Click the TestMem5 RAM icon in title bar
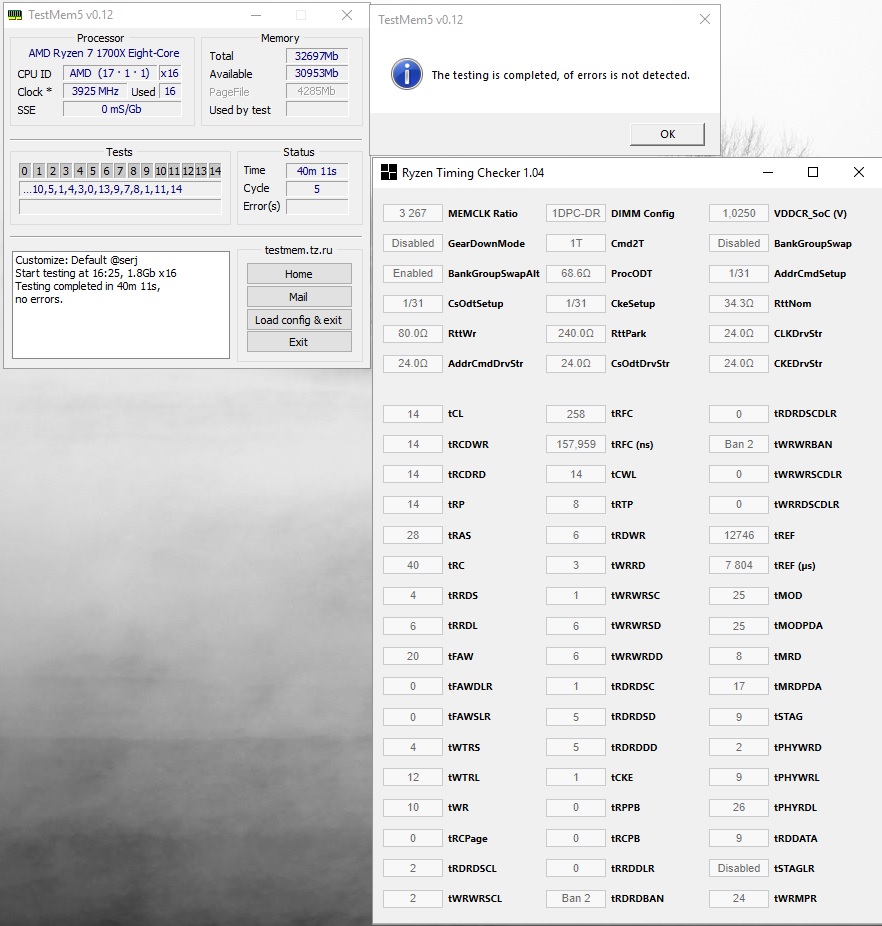The width and height of the screenshot is (882, 926). point(15,15)
